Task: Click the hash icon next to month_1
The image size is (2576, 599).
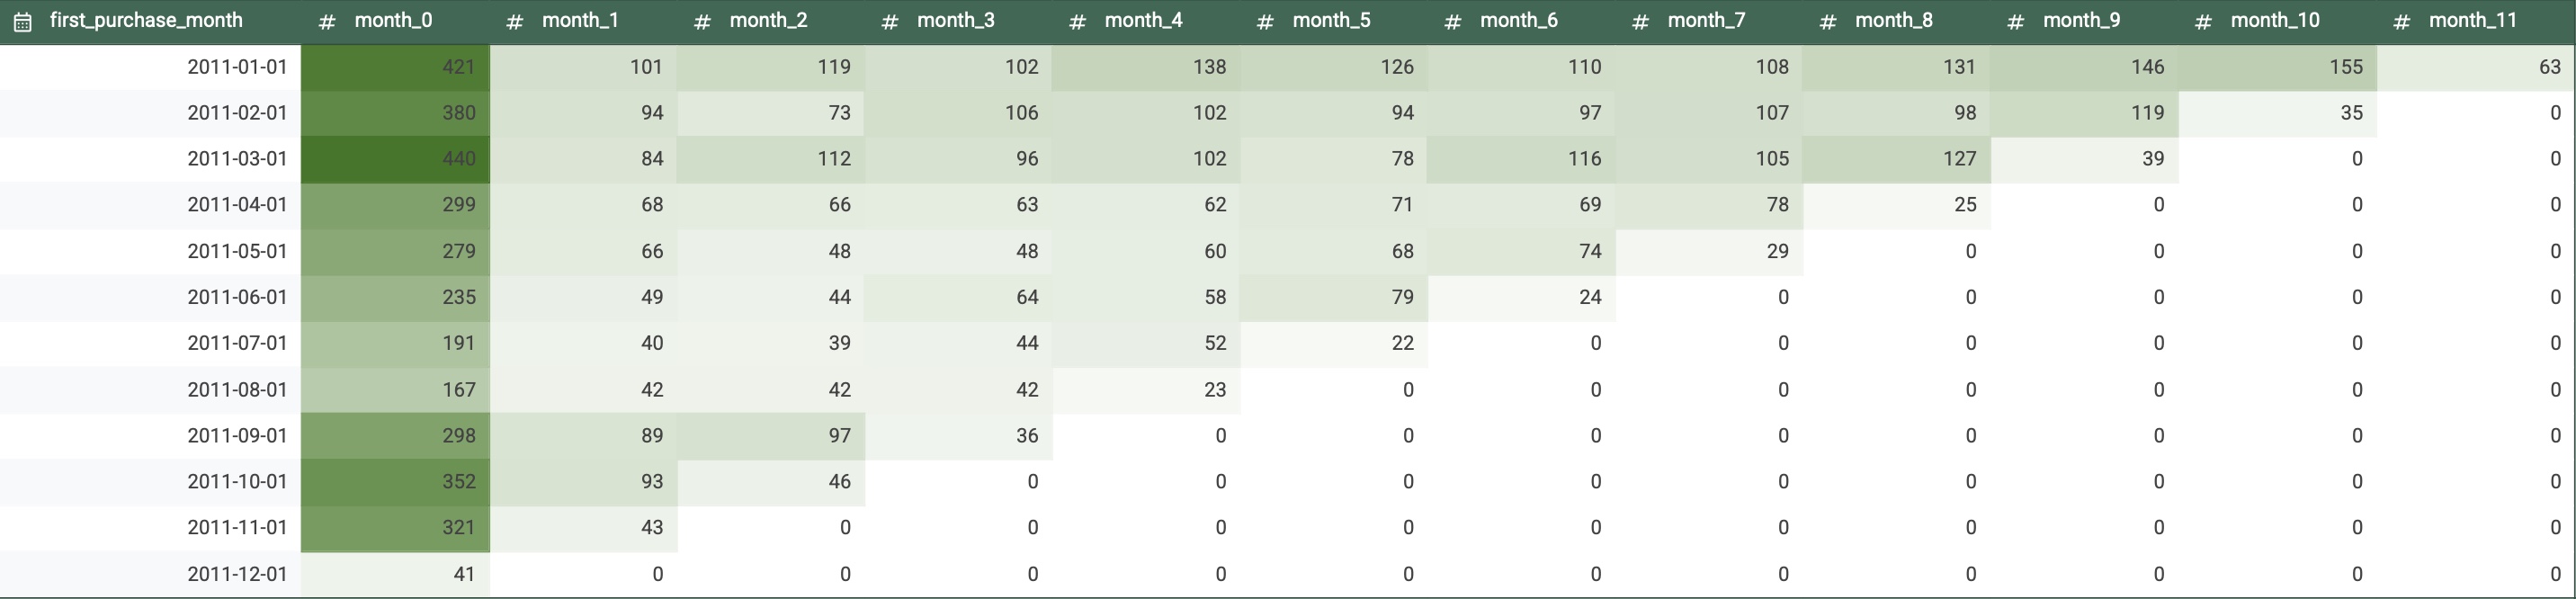Action: (514, 21)
